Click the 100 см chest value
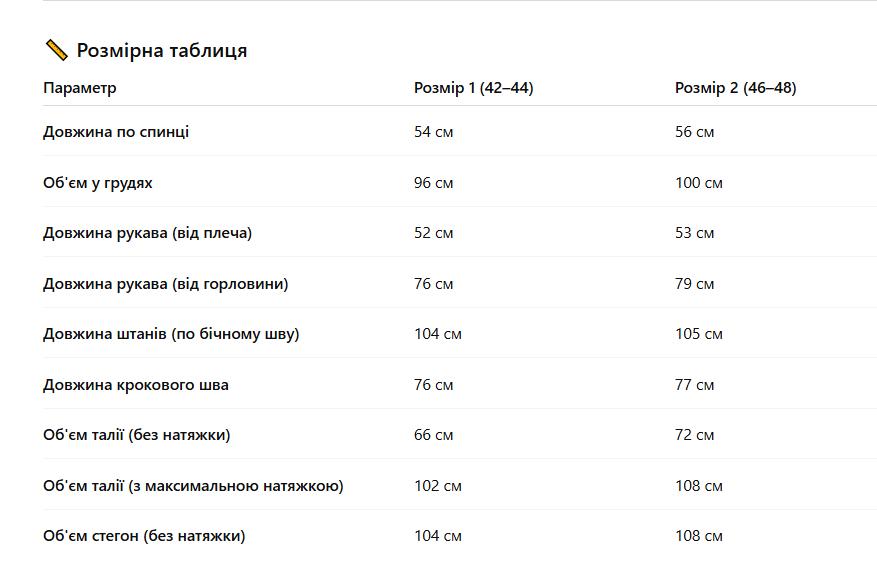Image resolution: width=877 pixels, height=578 pixels. [x=699, y=183]
